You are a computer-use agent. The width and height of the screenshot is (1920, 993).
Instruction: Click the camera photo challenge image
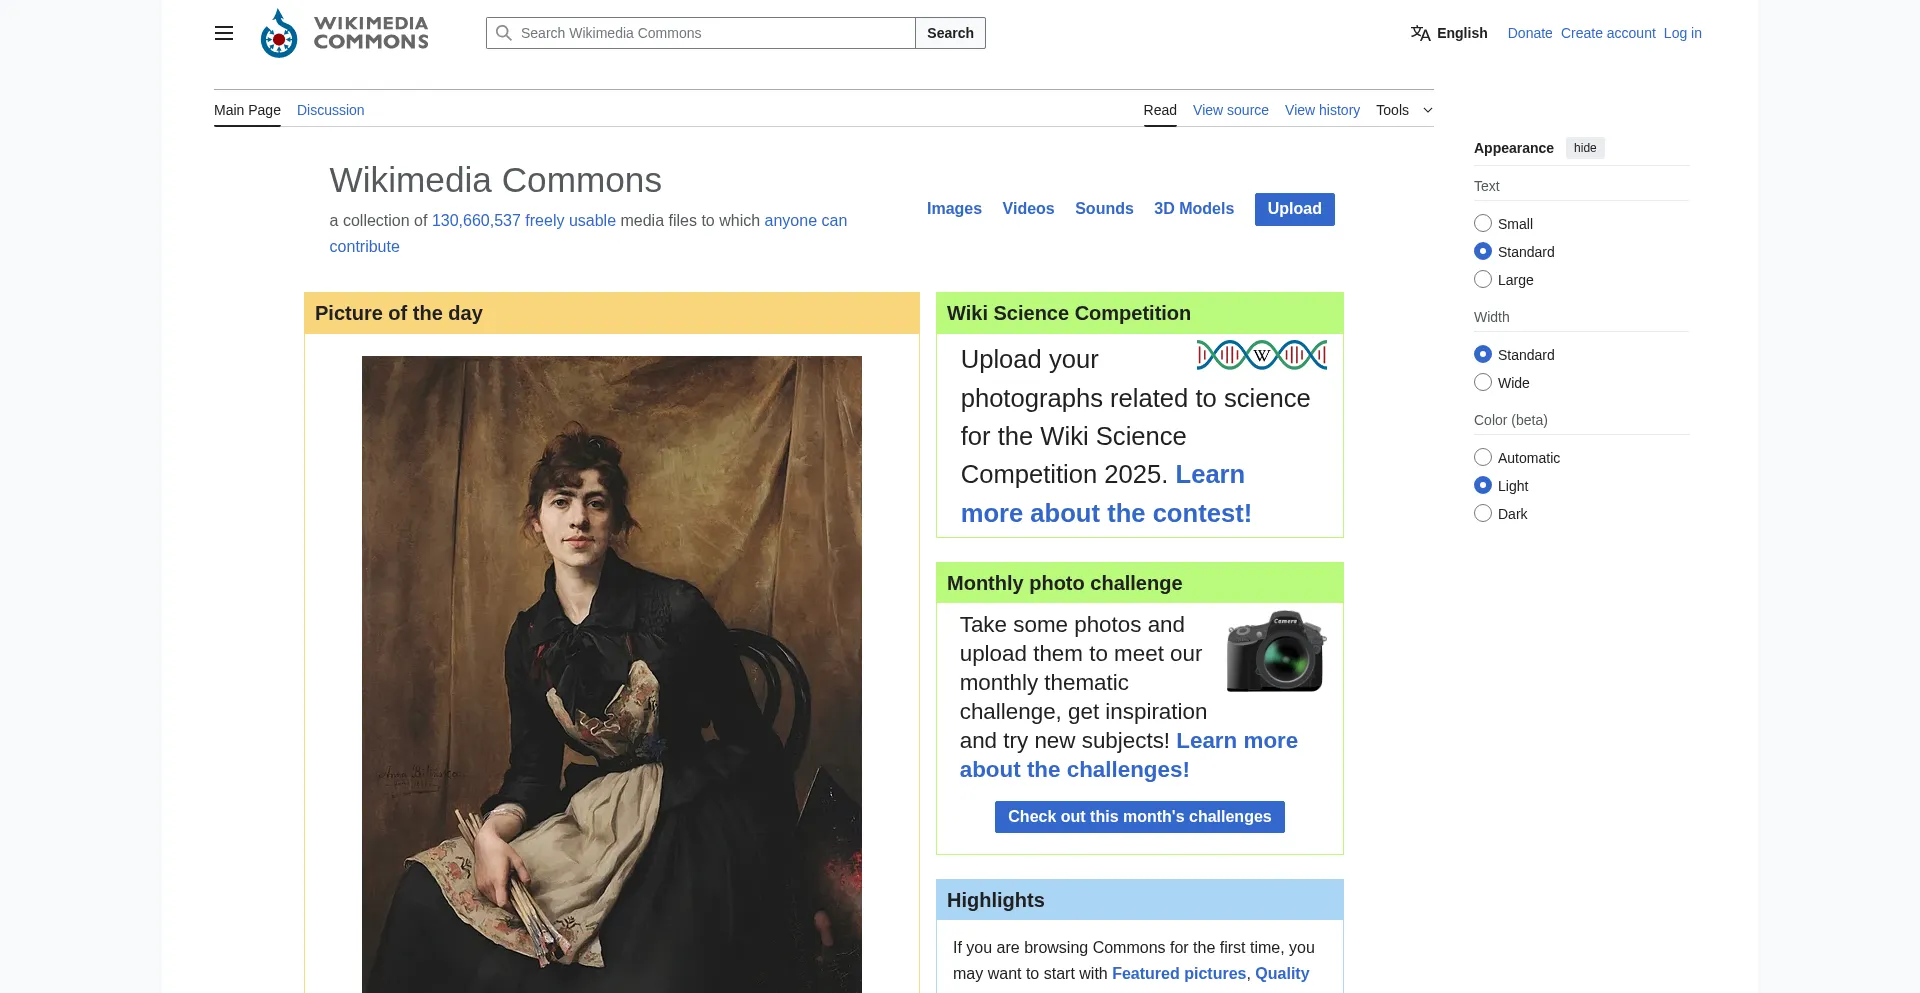[1276, 651]
